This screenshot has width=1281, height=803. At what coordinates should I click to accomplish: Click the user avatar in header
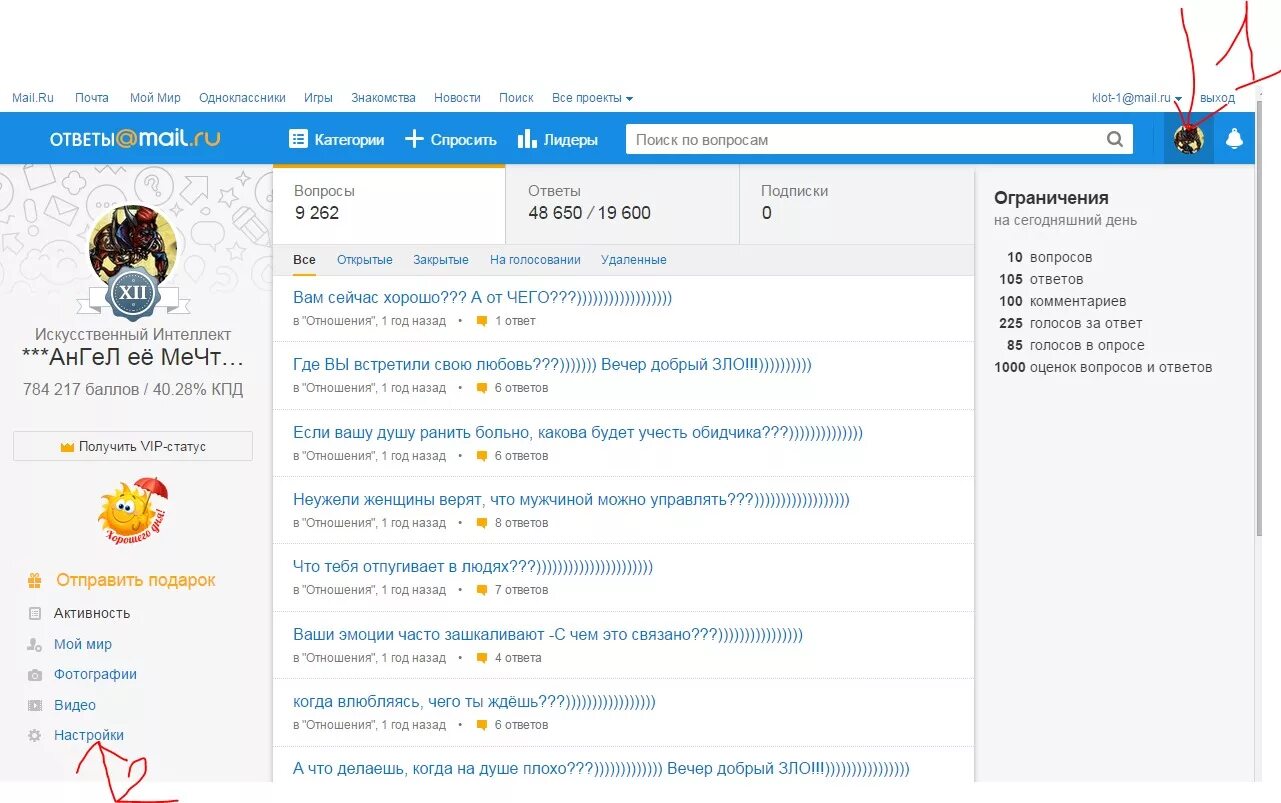click(x=1189, y=139)
